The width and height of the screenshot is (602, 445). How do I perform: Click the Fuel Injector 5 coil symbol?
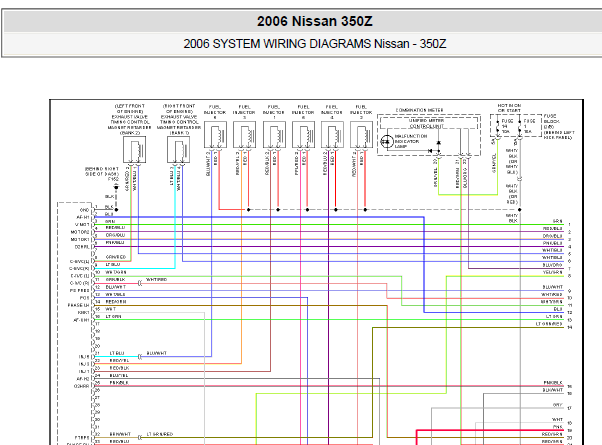point(215,135)
